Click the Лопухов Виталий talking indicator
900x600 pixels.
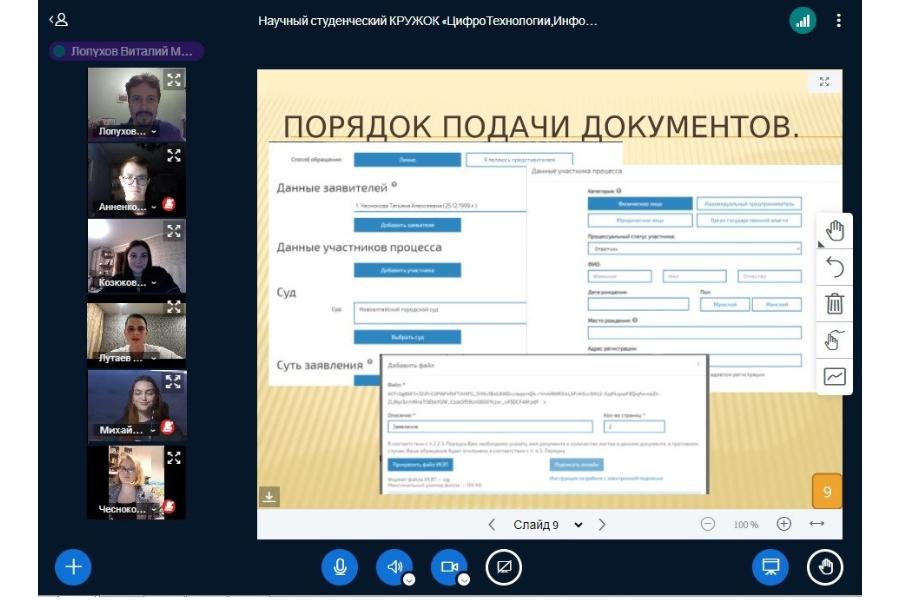126,51
